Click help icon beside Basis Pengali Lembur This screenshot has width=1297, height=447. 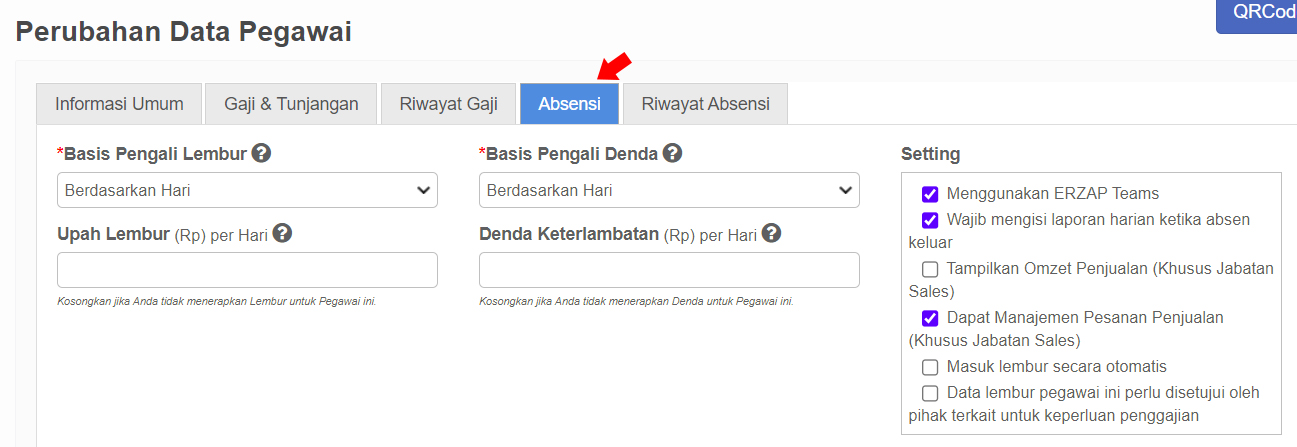click(x=261, y=153)
